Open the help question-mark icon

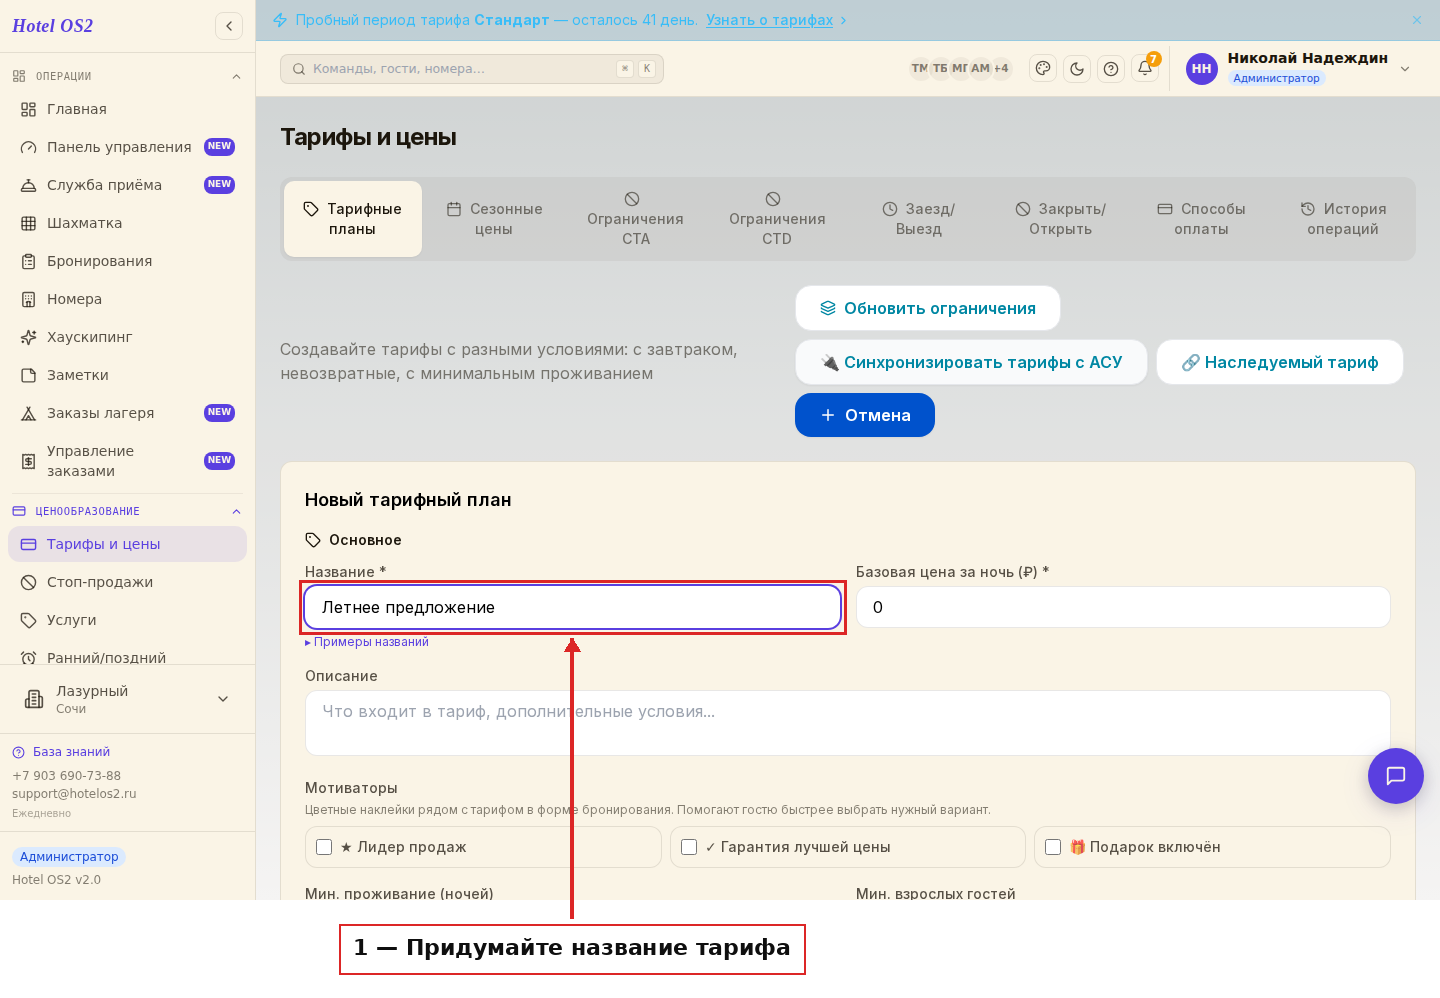(1111, 69)
